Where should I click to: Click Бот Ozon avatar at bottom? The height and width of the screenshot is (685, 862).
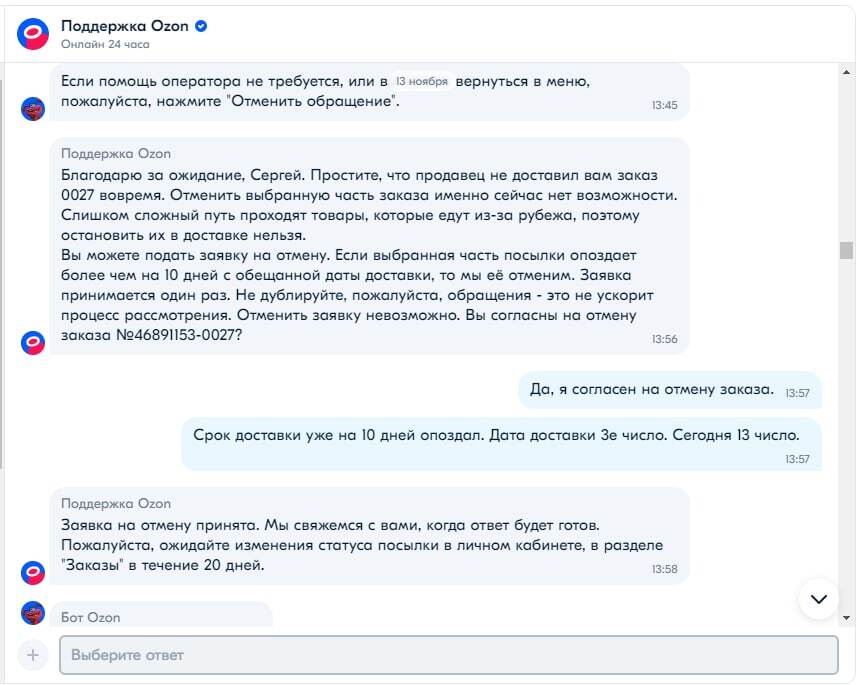pyautogui.click(x=33, y=612)
